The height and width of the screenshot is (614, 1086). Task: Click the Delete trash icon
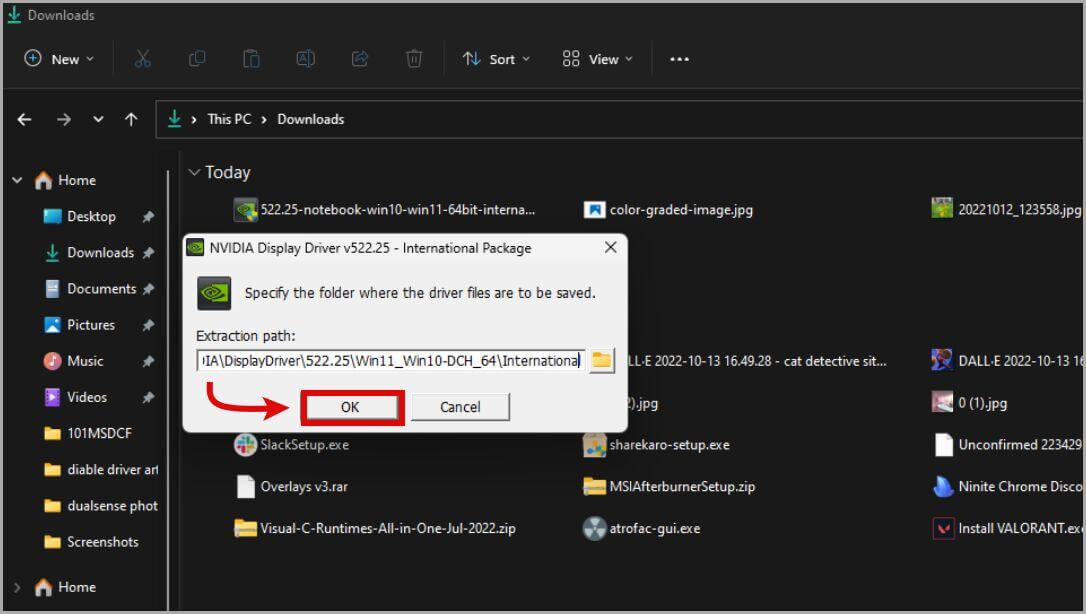point(413,59)
